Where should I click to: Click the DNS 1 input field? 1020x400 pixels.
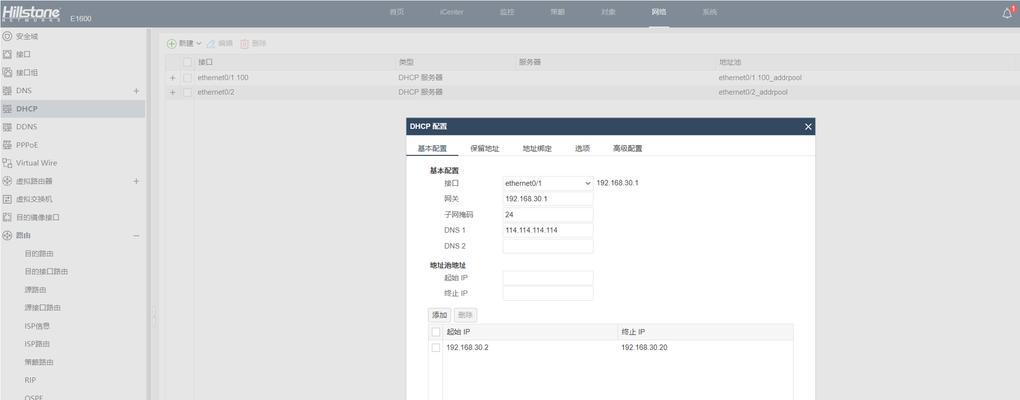coord(548,230)
